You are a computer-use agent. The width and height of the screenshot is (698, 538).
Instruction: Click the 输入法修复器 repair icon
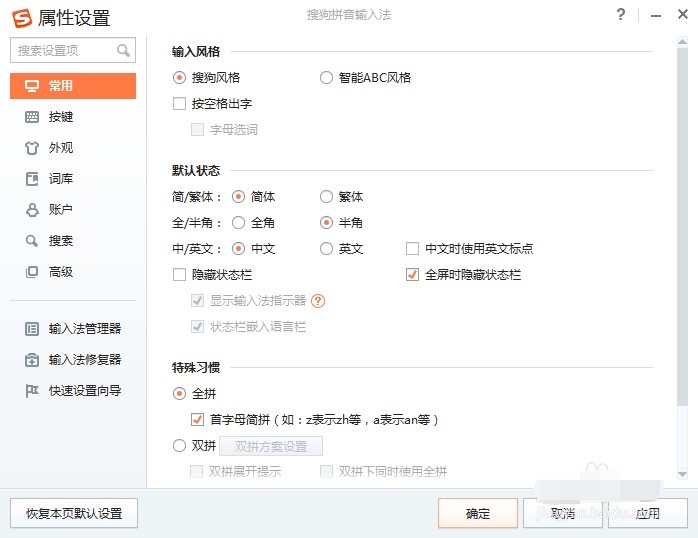31,360
